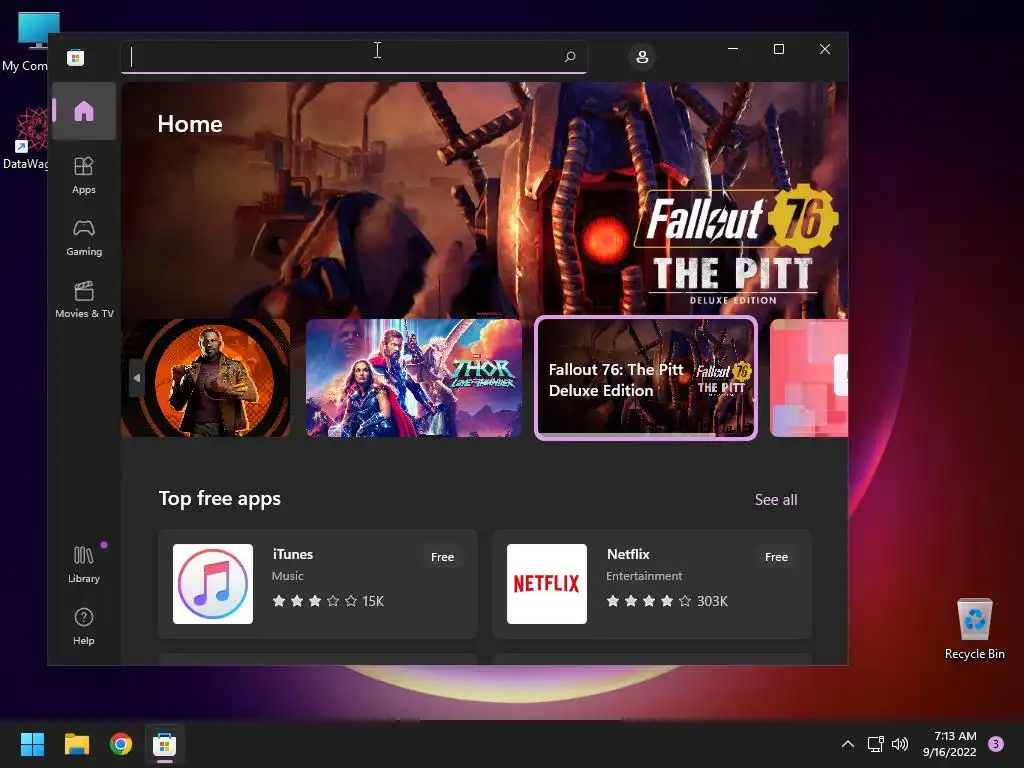Open the Library page
The height and width of the screenshot is (768, 1024).
point(84,564)
